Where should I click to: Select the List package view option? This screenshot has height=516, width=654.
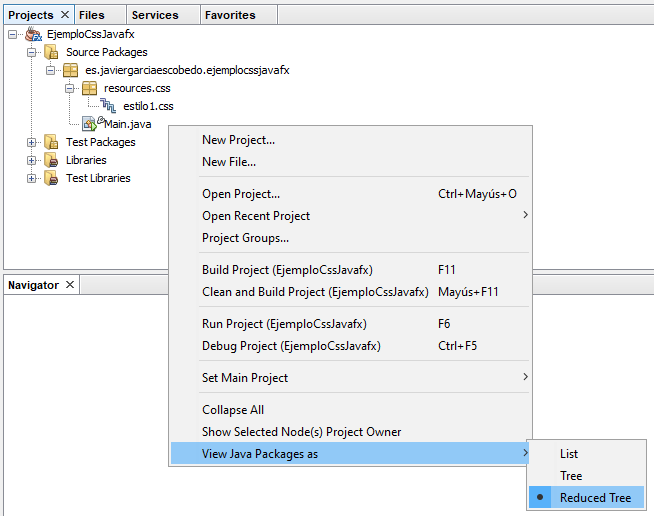(569, 454)
